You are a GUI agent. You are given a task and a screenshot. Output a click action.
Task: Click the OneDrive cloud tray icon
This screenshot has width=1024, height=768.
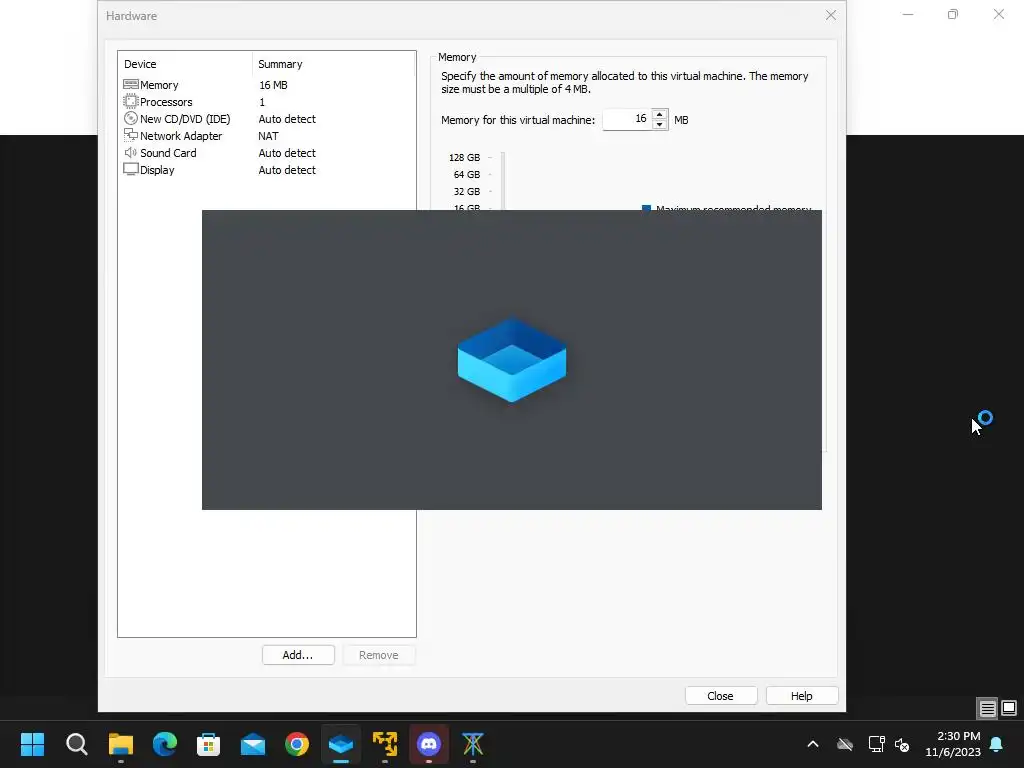[x=845, y=744]
